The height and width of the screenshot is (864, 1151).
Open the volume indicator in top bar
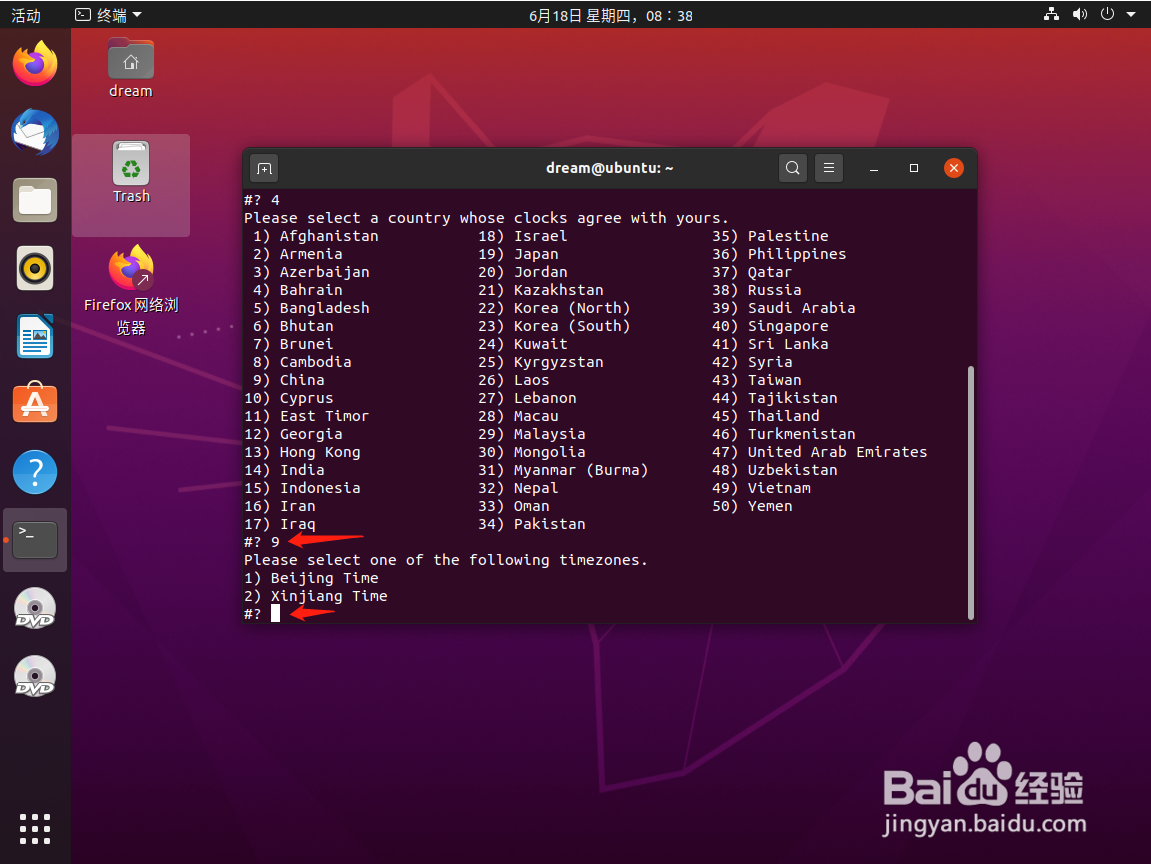[x=1080, y=14]
